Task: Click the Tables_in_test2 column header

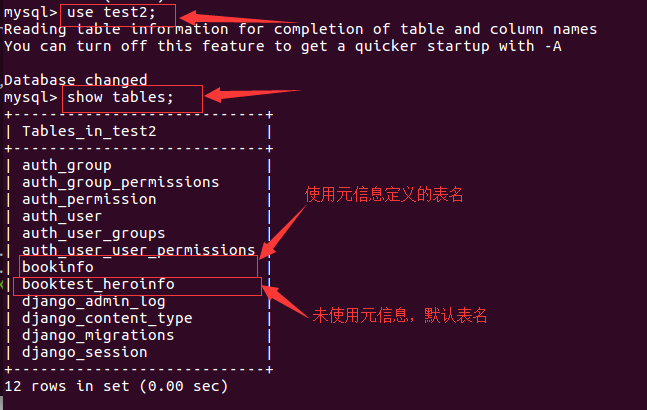Action: click(x=89, y=131)
